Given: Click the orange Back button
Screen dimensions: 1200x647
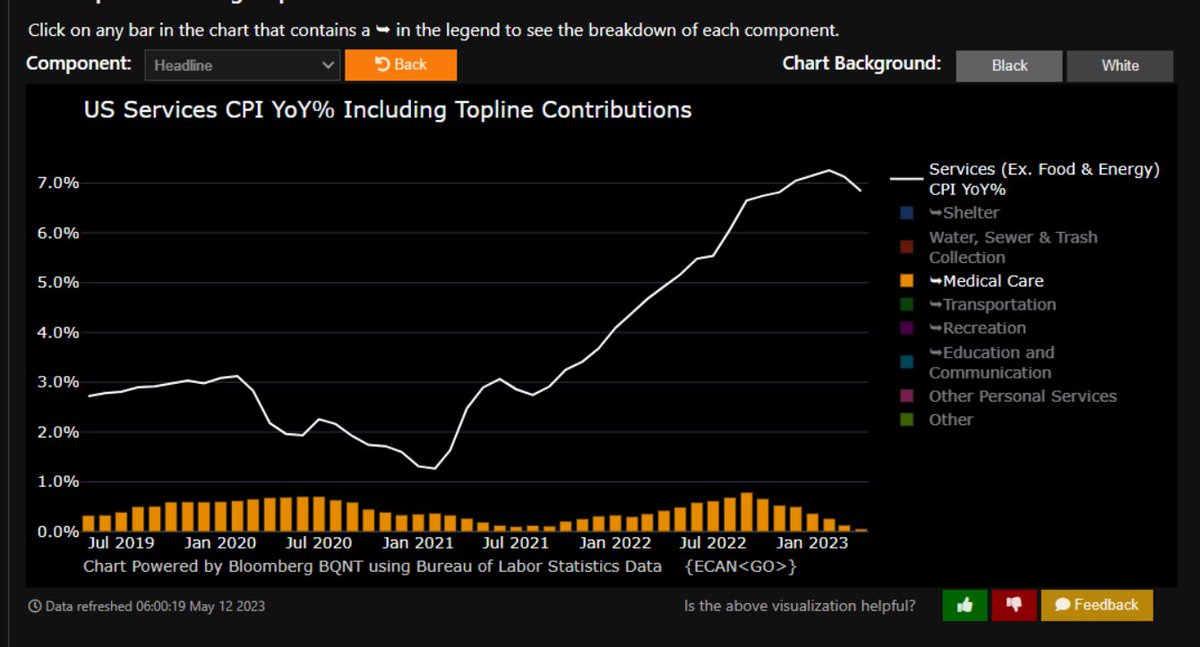Looking at the screenshot, I should pyautogui.click(x=400, y=64).
